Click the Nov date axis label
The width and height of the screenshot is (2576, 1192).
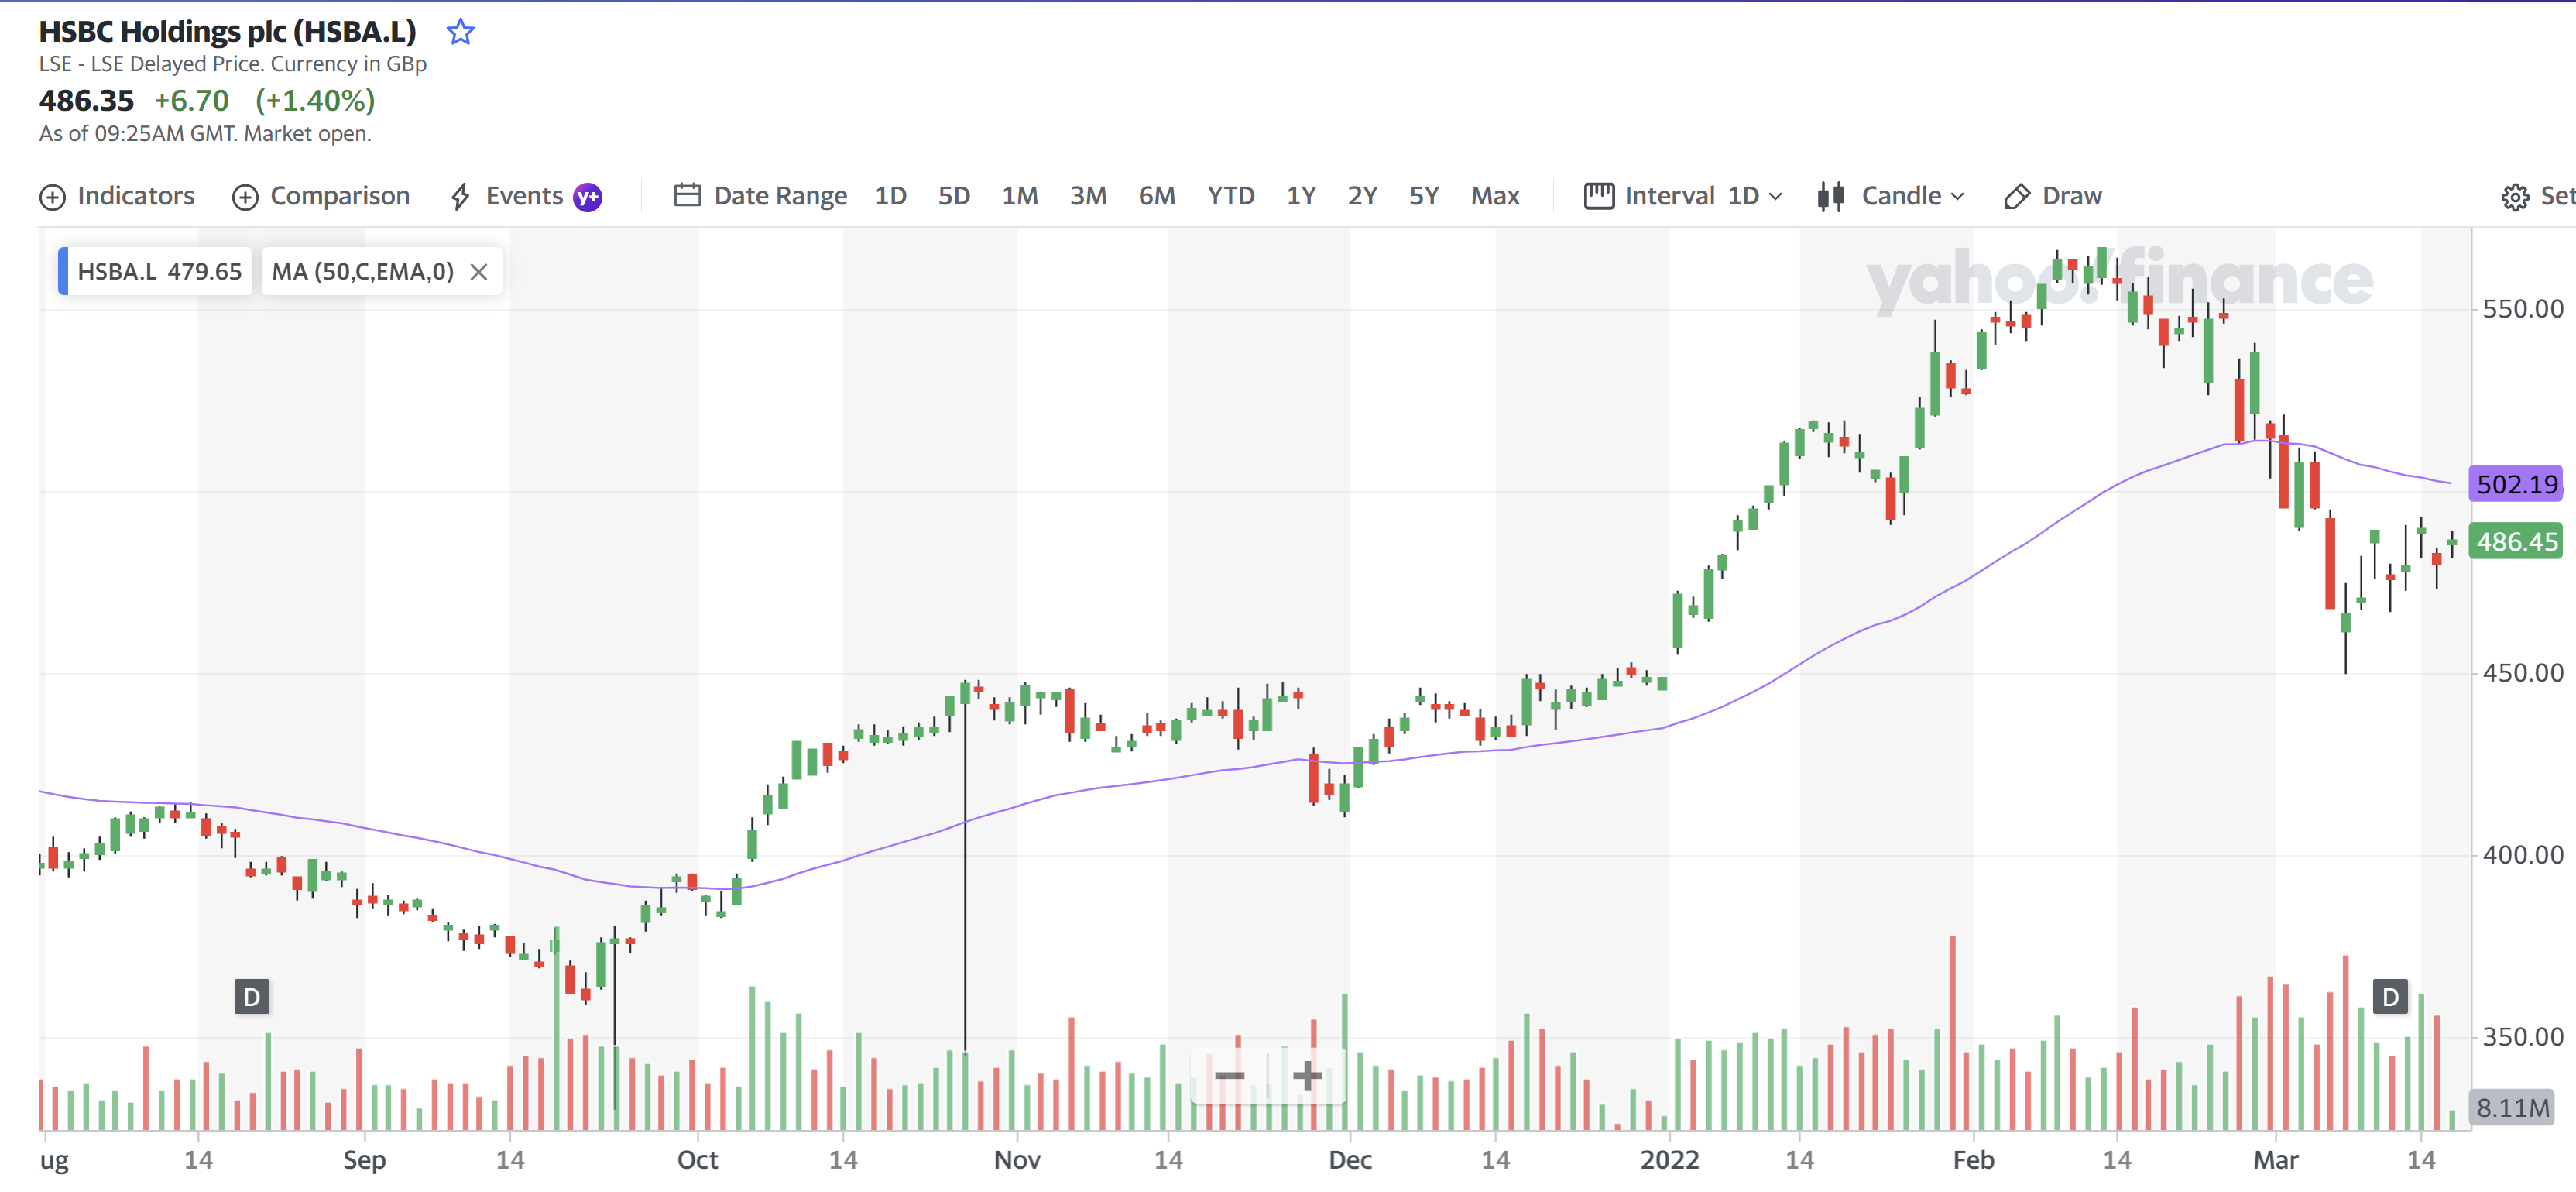tap(1017, 1160)
